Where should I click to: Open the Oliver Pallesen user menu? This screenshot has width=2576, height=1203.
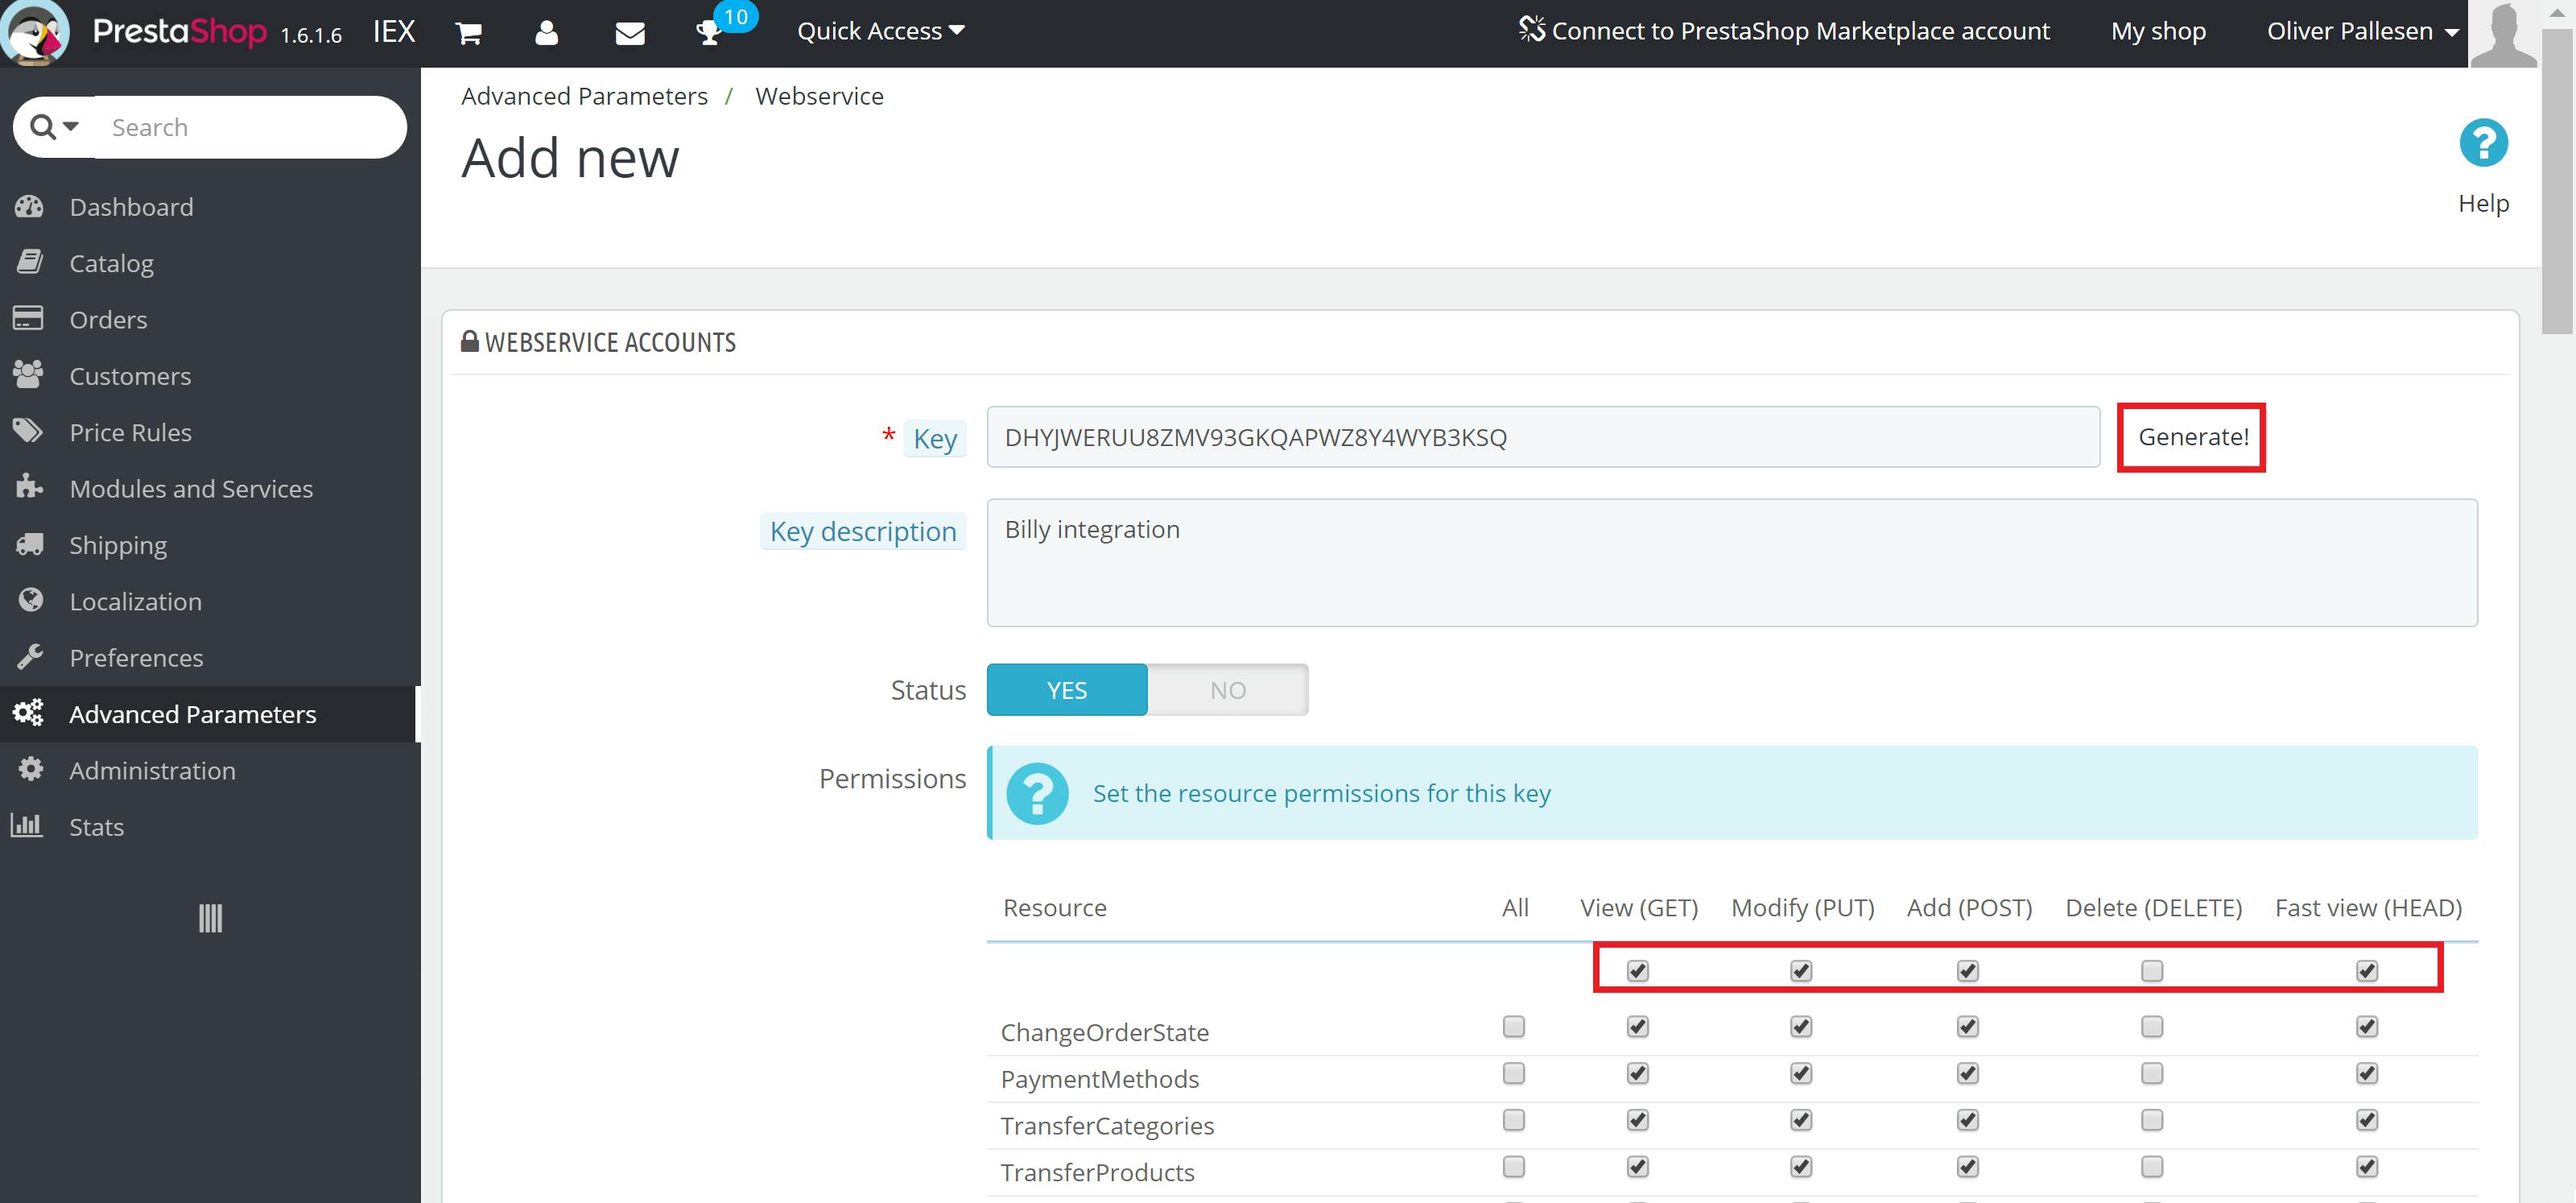(x=2362, y=31)
